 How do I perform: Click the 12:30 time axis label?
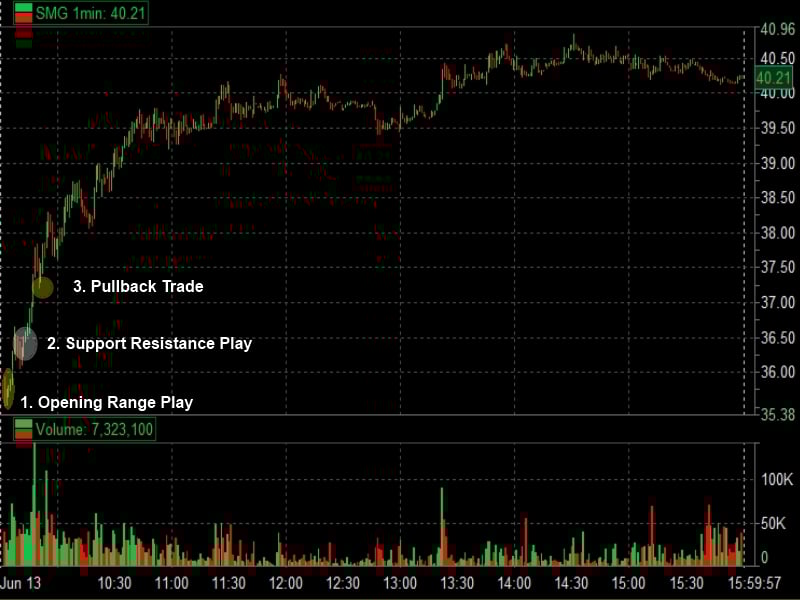pos(343,583)
